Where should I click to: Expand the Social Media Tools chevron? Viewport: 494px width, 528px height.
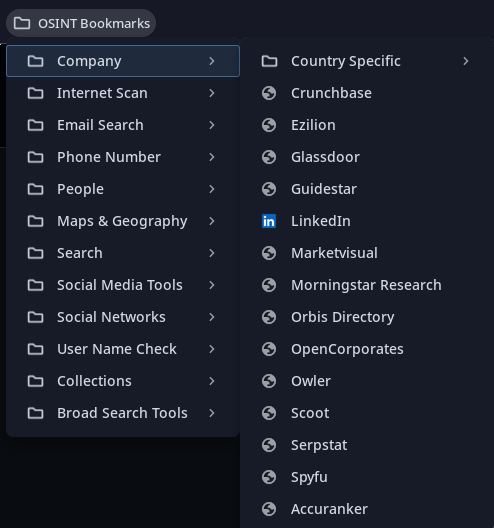click(x=212, y=285)
